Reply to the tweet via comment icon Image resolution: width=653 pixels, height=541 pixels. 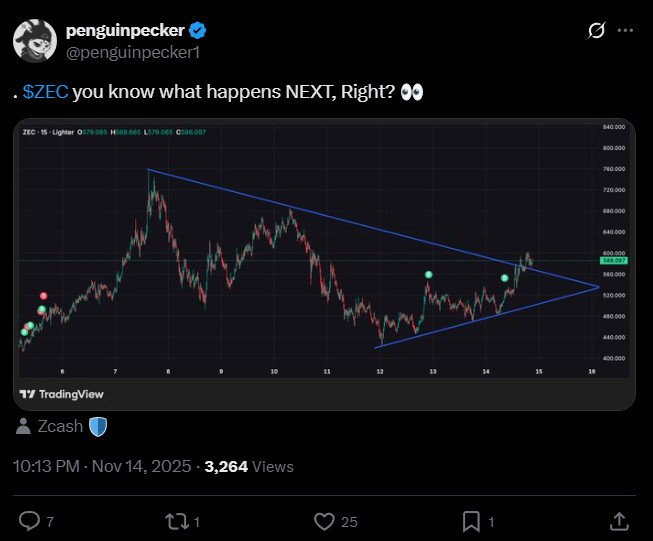(x=30, y=520)
